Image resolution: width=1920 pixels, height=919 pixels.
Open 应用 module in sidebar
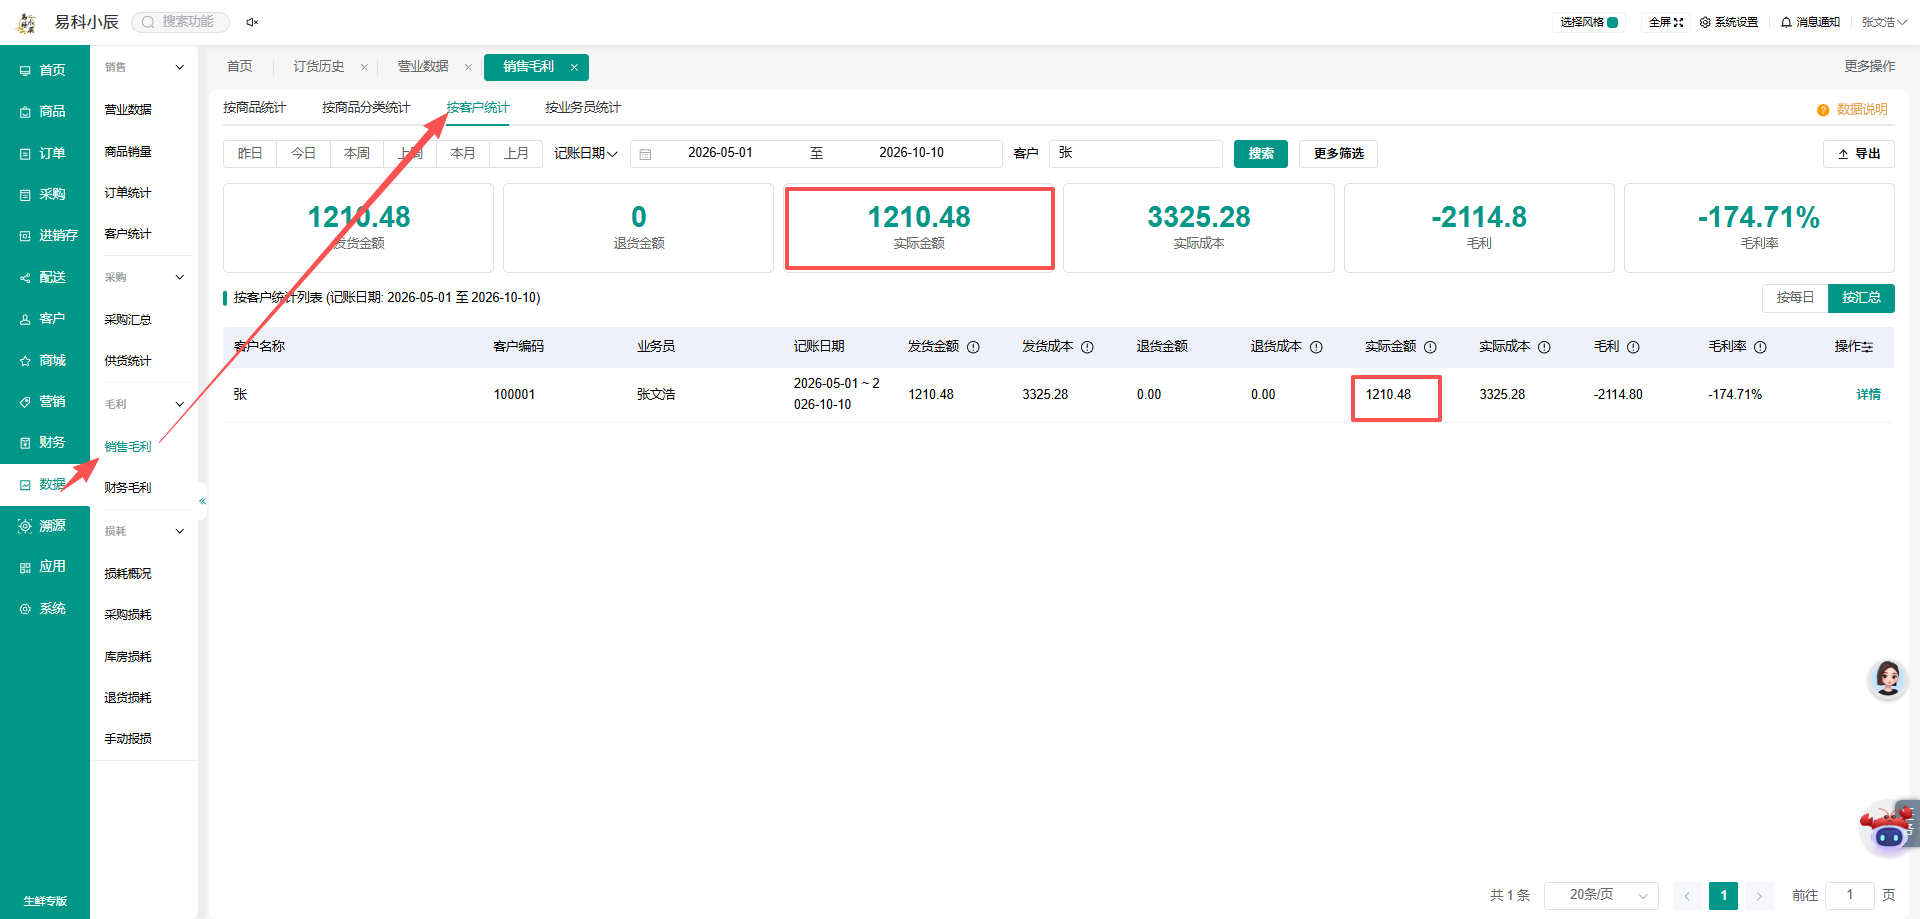click(44, 566)
